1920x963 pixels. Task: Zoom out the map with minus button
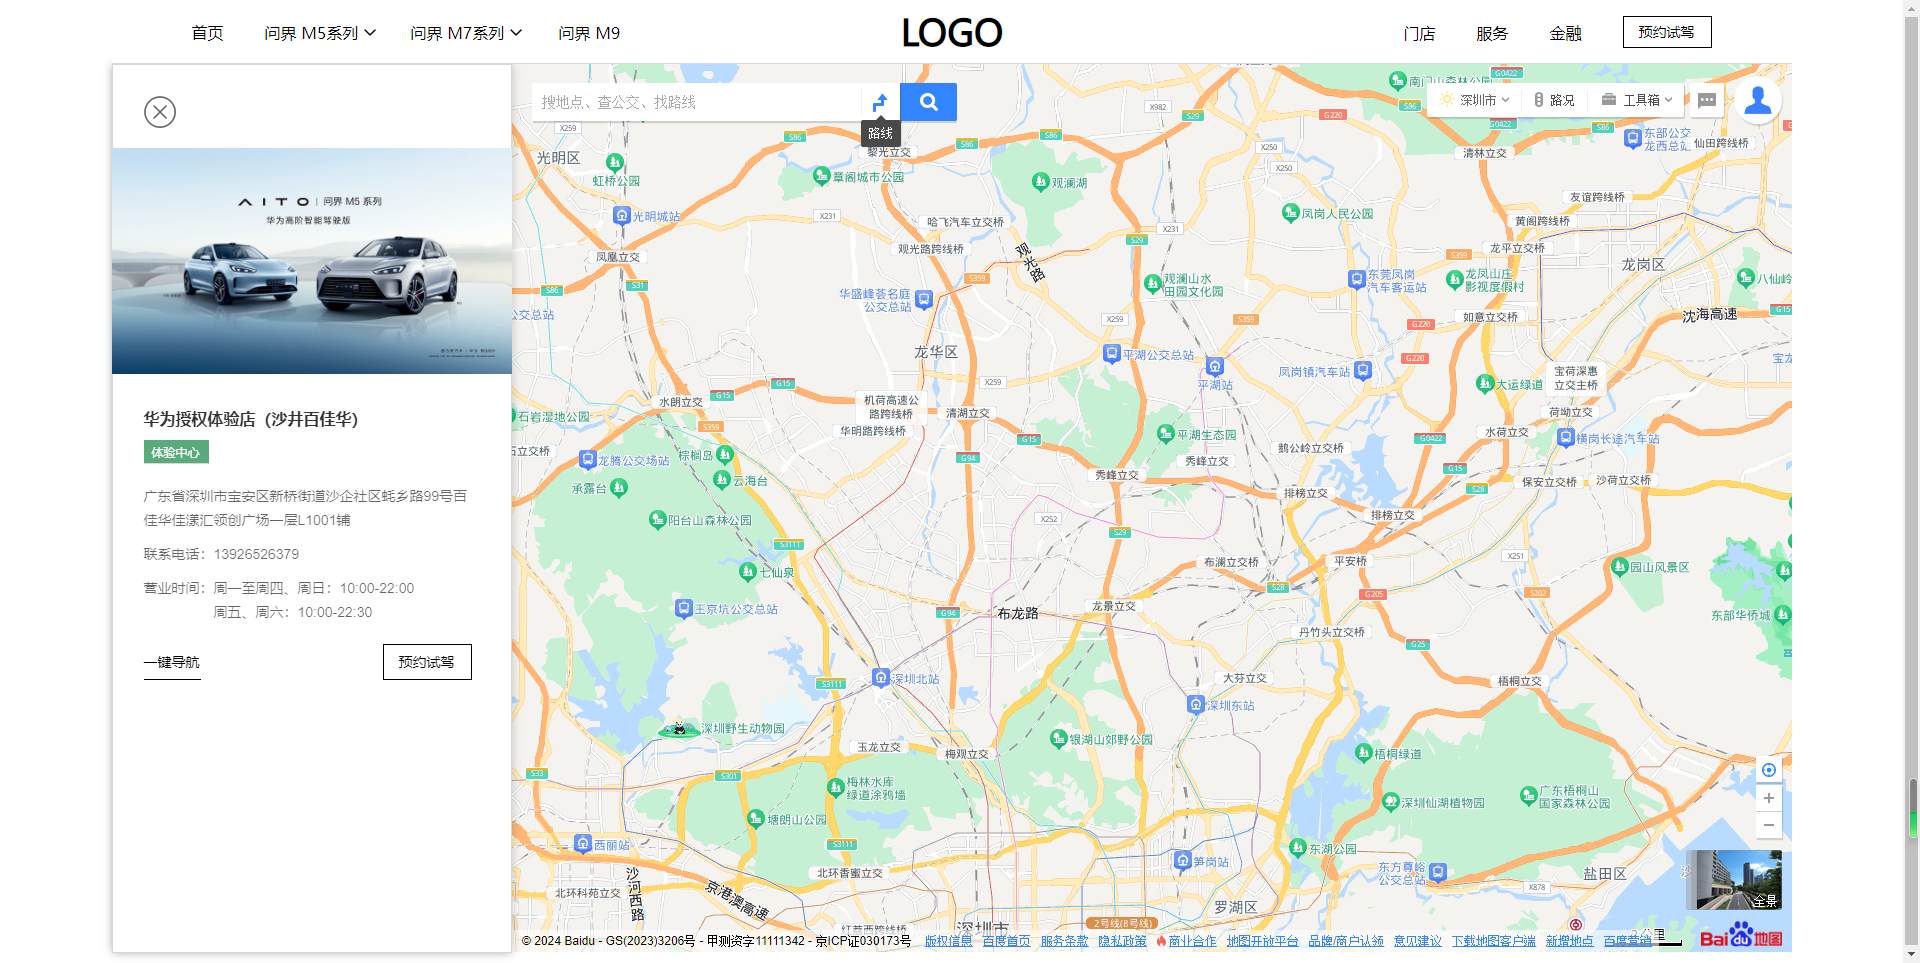(x=1769, y=825)
